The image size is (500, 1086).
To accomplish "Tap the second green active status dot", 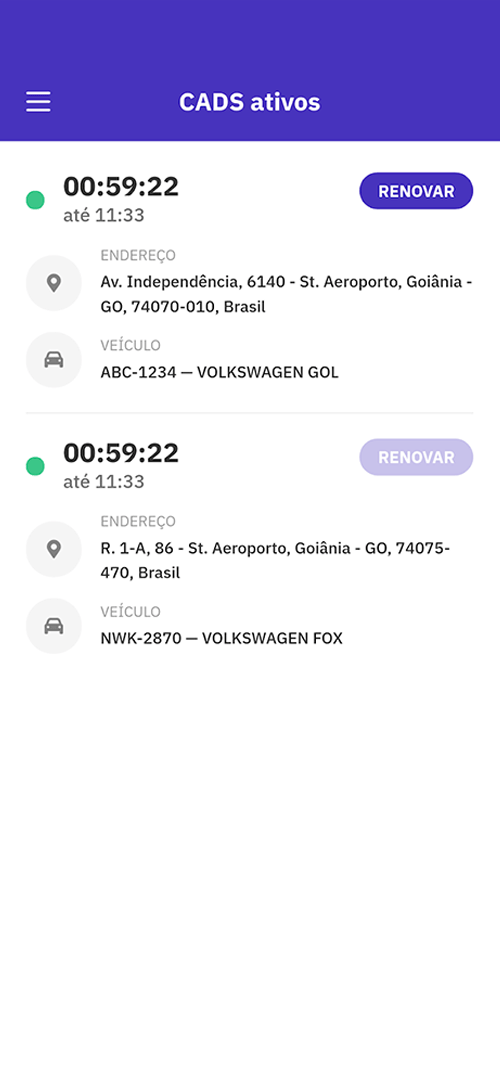I will tap(35, 466).
